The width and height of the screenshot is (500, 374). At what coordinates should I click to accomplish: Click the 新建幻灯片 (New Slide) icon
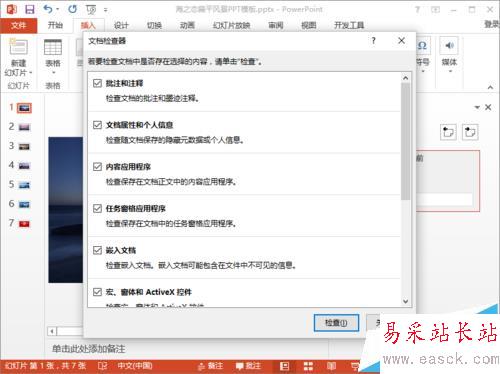coord(19,47)
